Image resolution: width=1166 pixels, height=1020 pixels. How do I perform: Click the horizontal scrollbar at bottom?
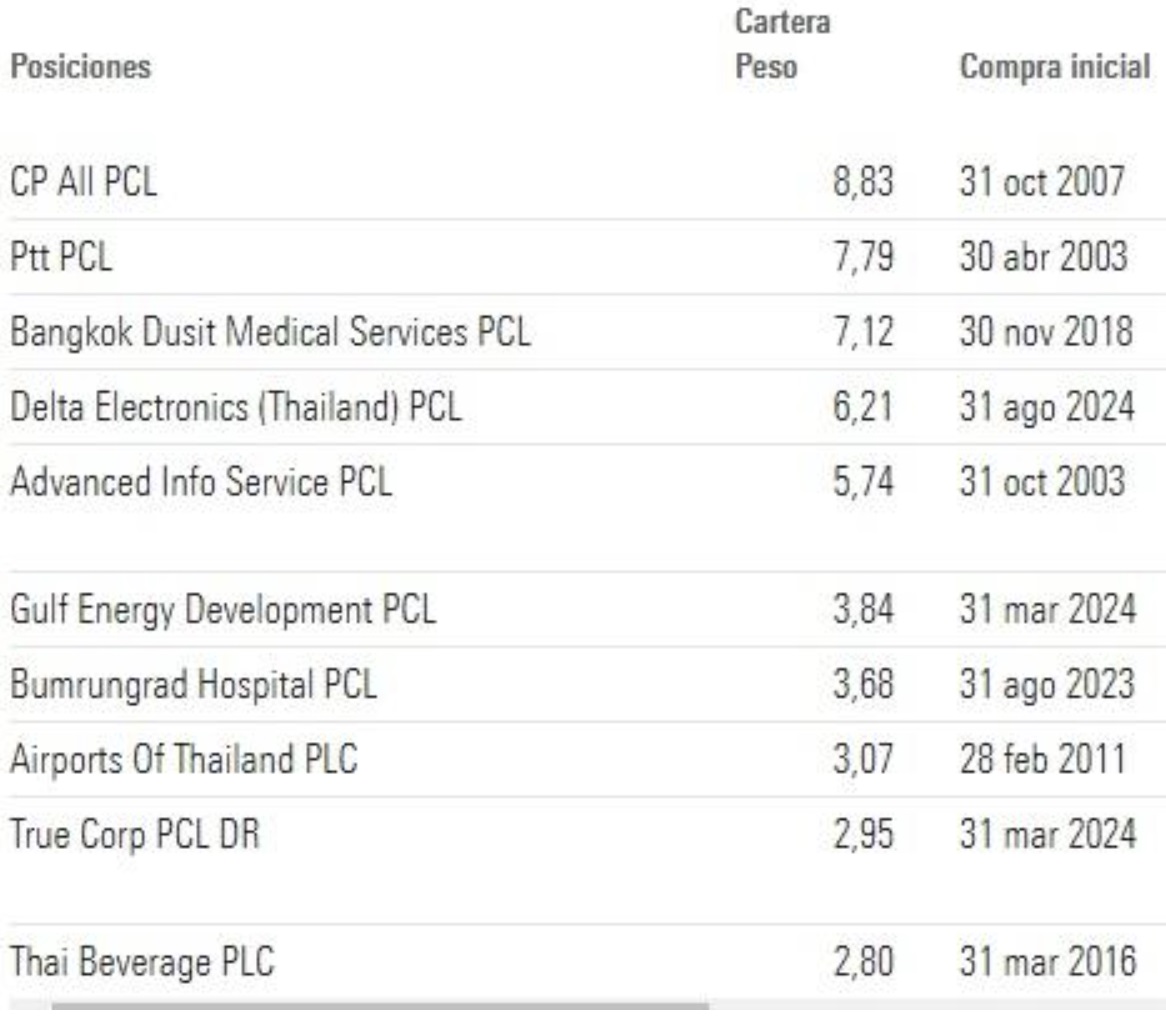click(380, 1006)
